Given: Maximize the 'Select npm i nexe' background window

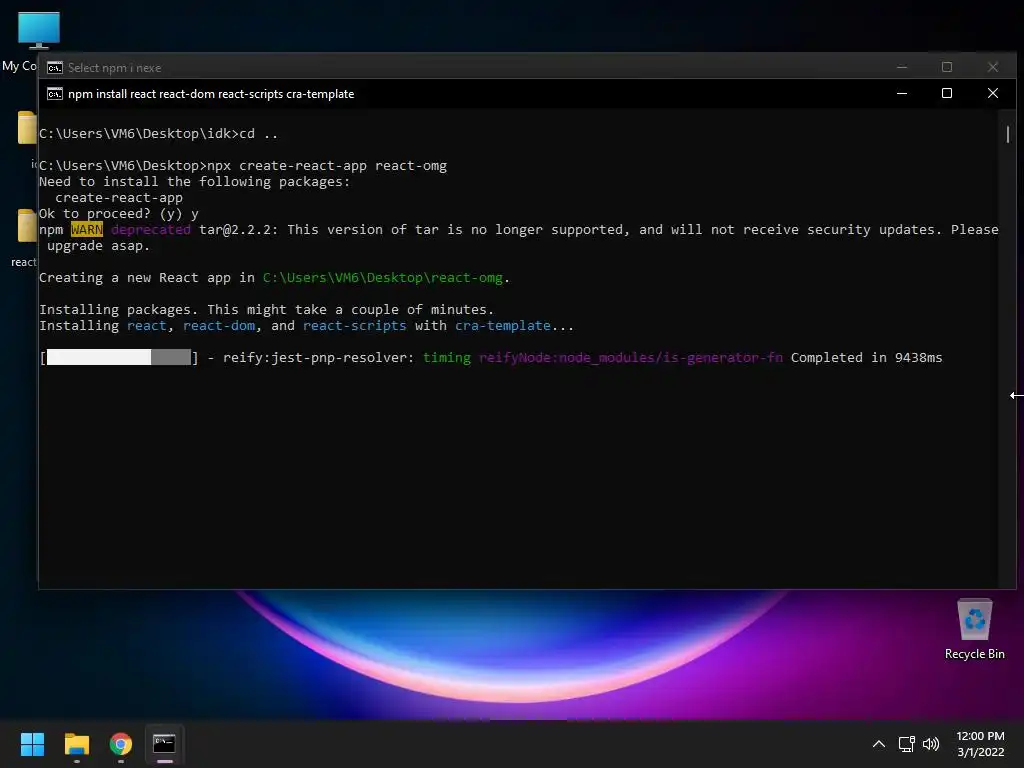Looking at the screenshot, I should point(947,67).
